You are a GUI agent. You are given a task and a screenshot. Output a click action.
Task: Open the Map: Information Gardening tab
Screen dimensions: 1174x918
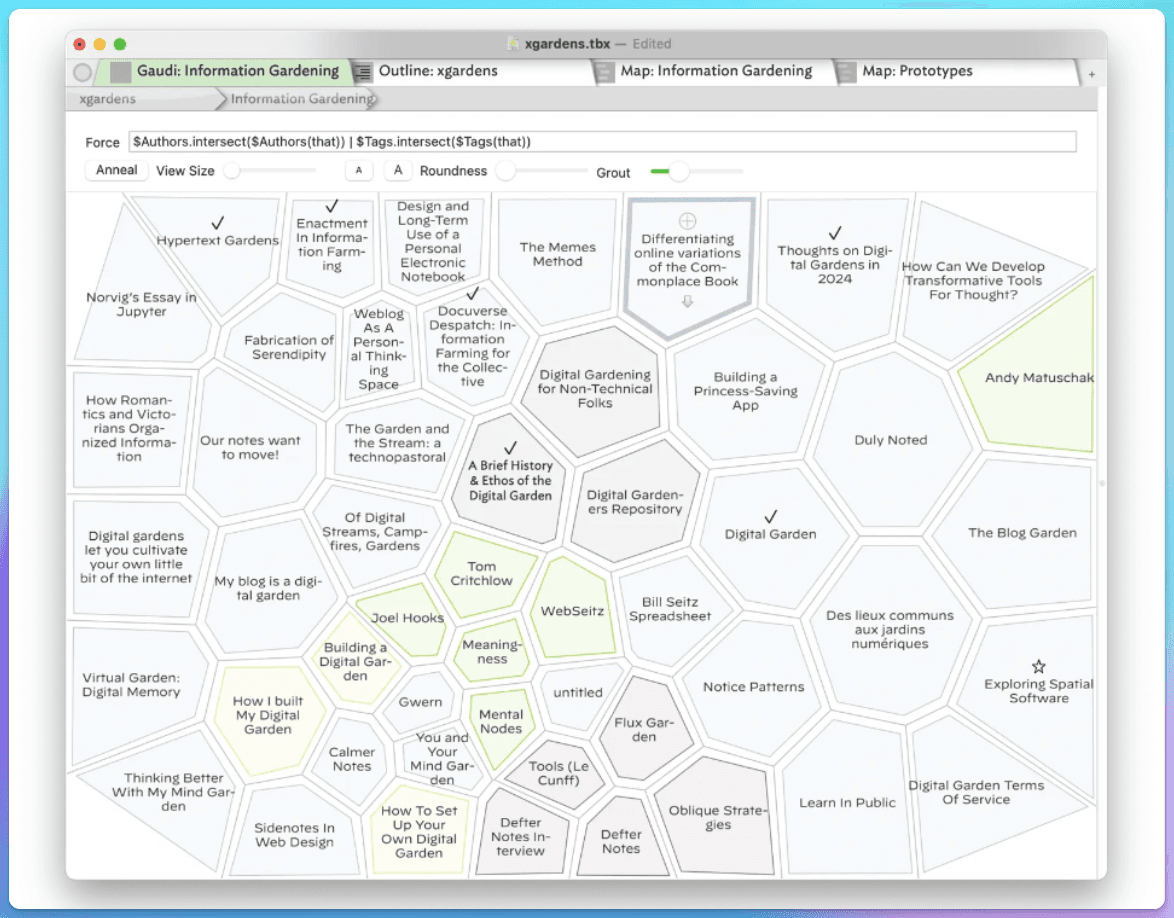713,72
